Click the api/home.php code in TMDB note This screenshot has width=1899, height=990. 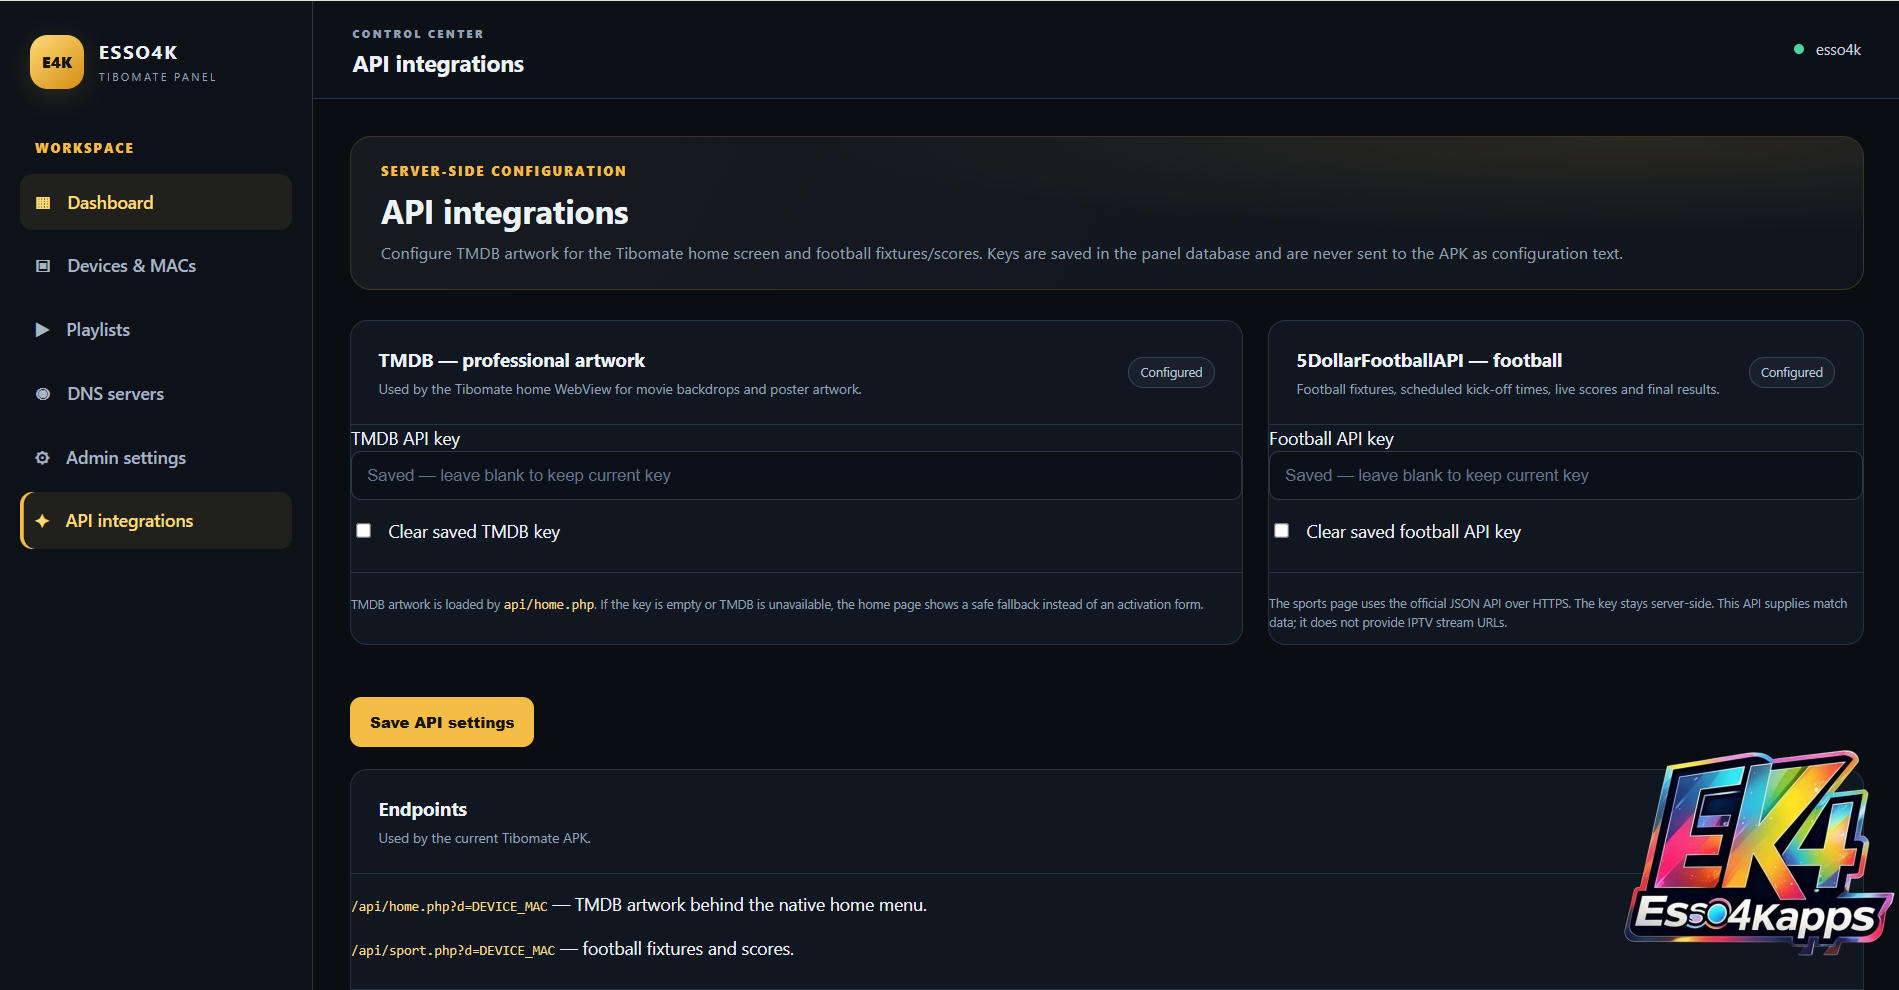click(549, 605)
